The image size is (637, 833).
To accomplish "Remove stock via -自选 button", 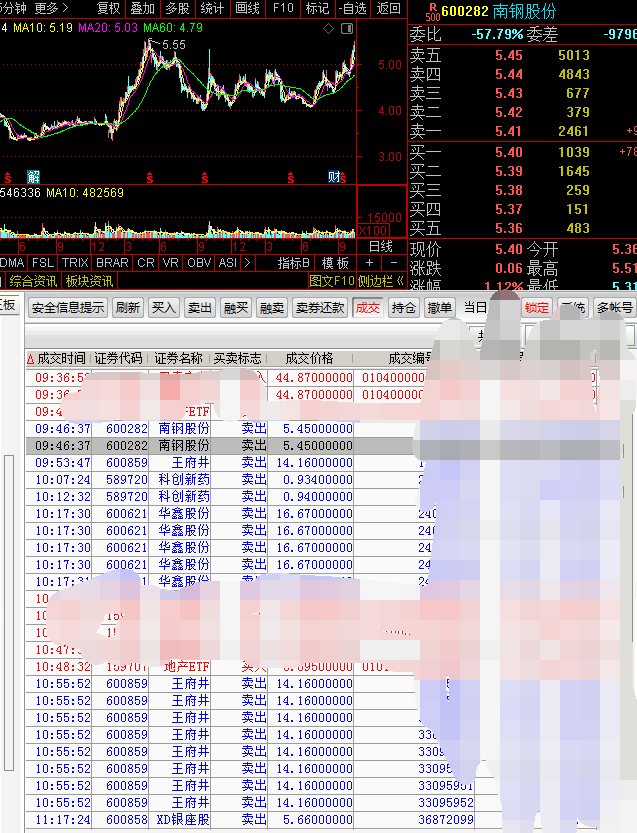I will coord(353,8).
